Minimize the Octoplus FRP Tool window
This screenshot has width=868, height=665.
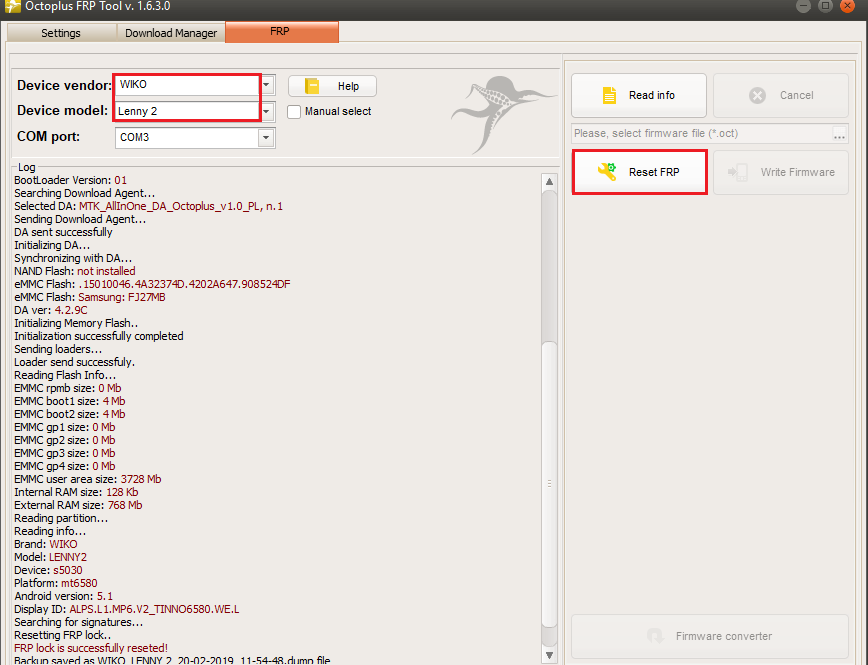803,6
